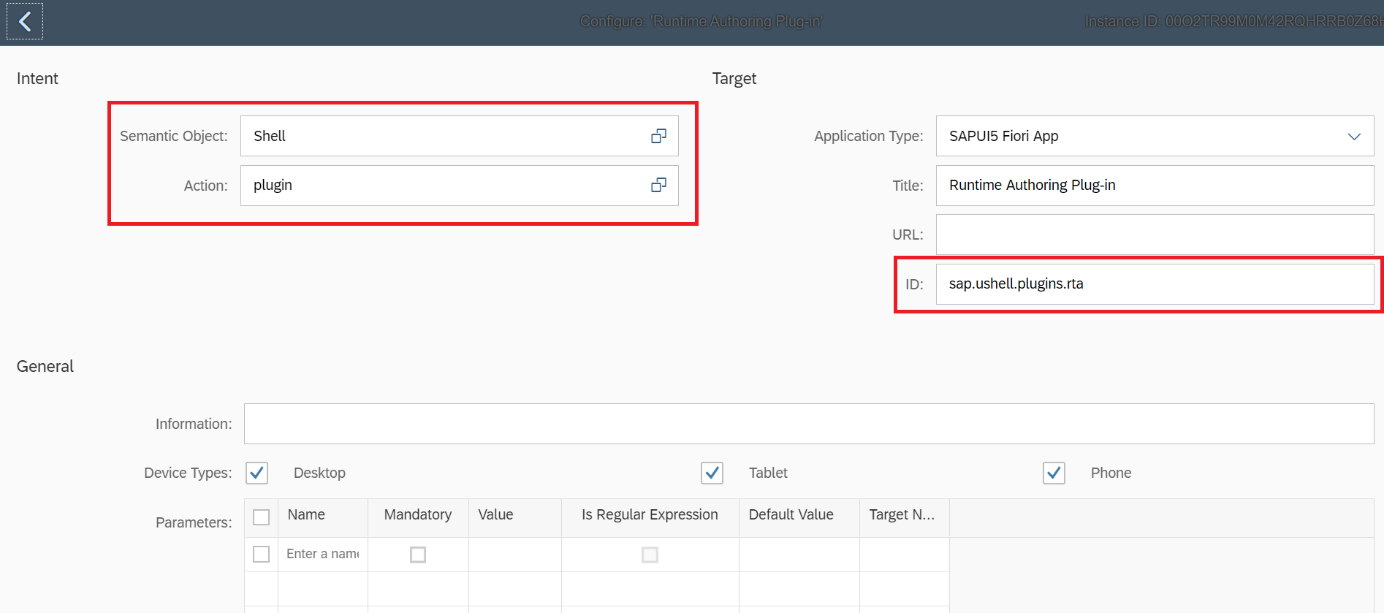Viewport: 1384px width, 613px height.
Task: Uncheck the Desktop device type checkbox
Action: click(x=257, y=473)
